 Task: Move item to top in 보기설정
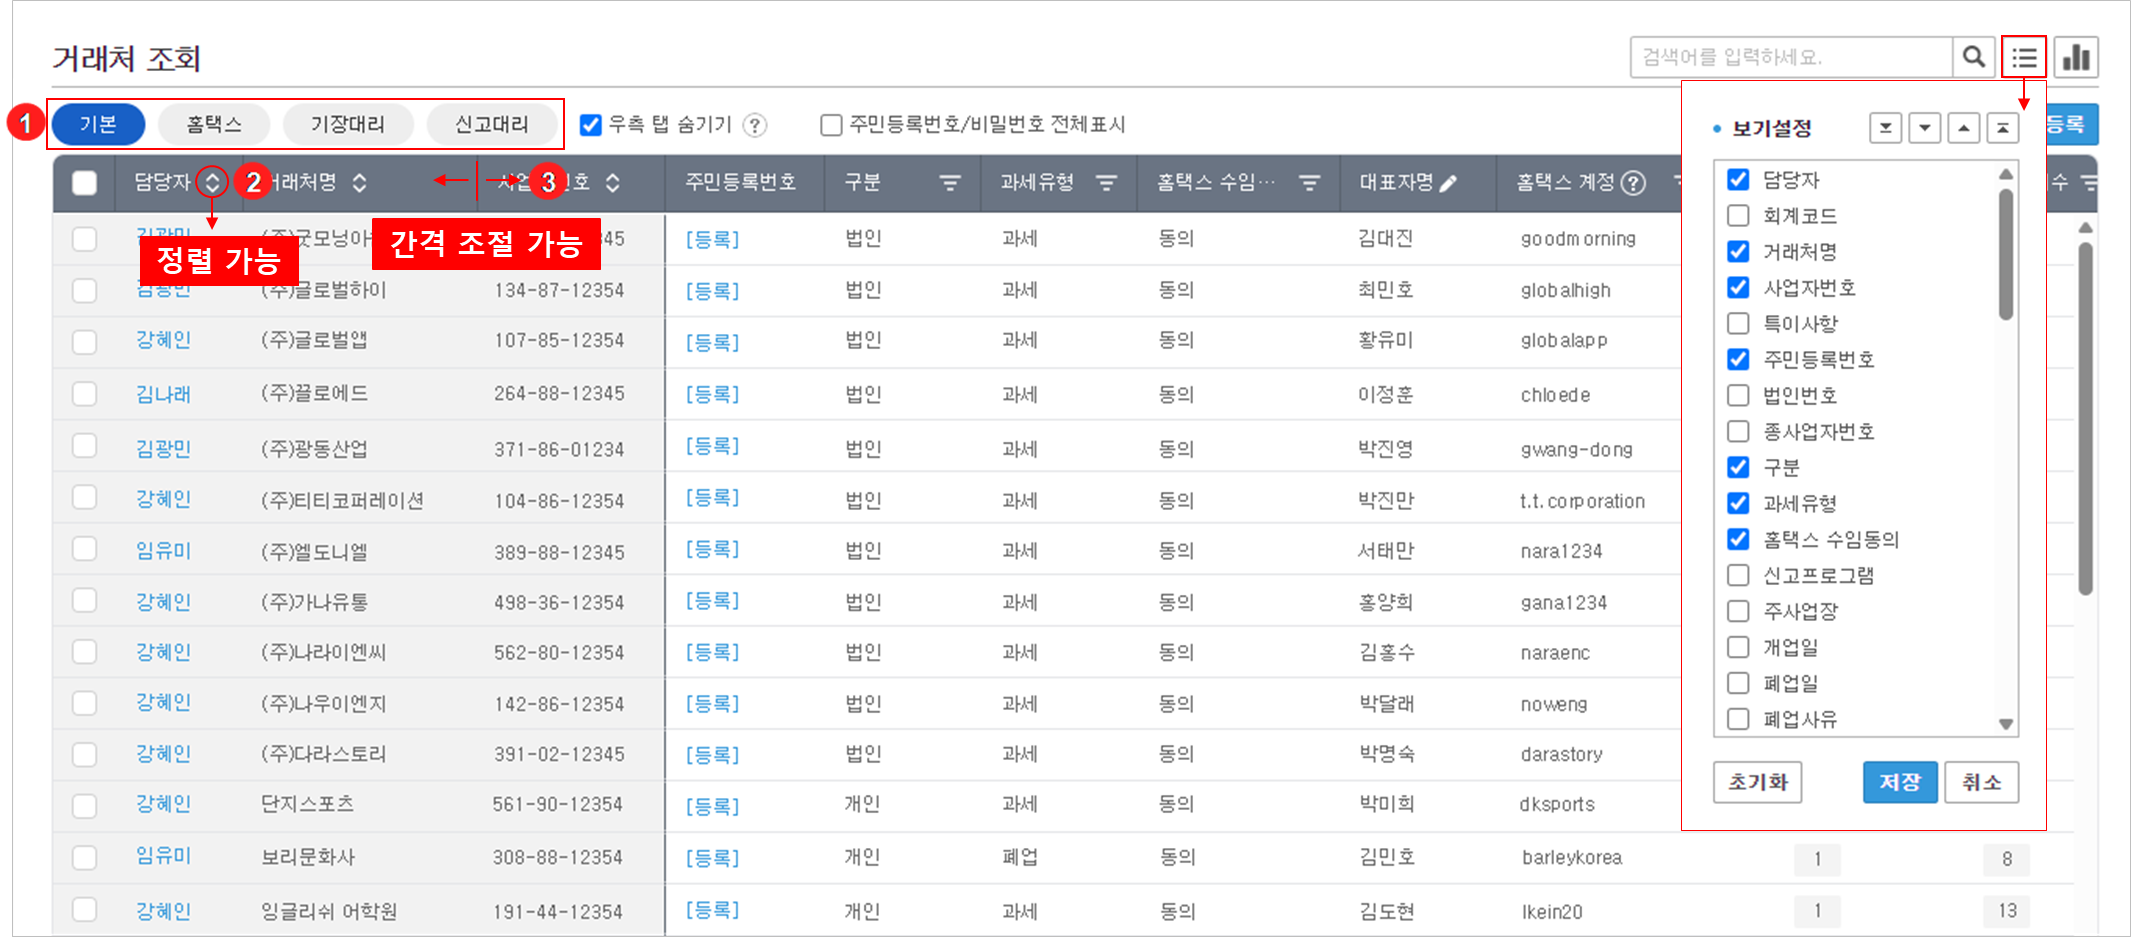(2002, 128)
